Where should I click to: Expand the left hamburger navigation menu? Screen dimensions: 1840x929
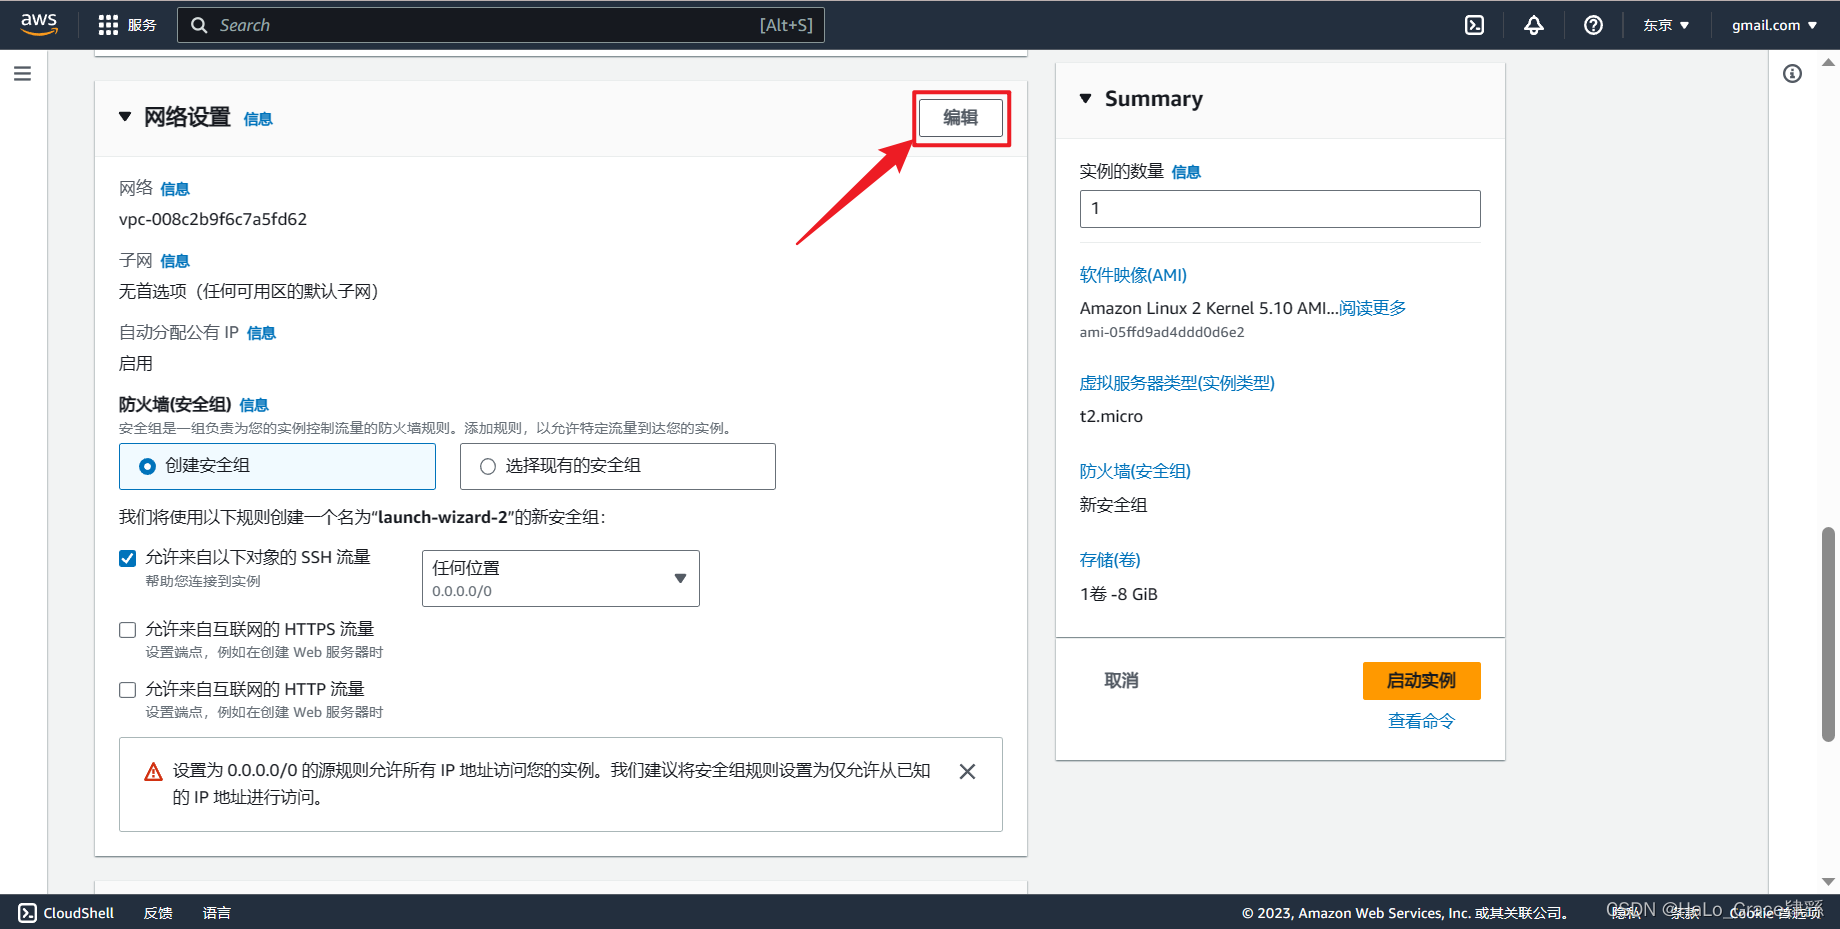pos(22,74)
